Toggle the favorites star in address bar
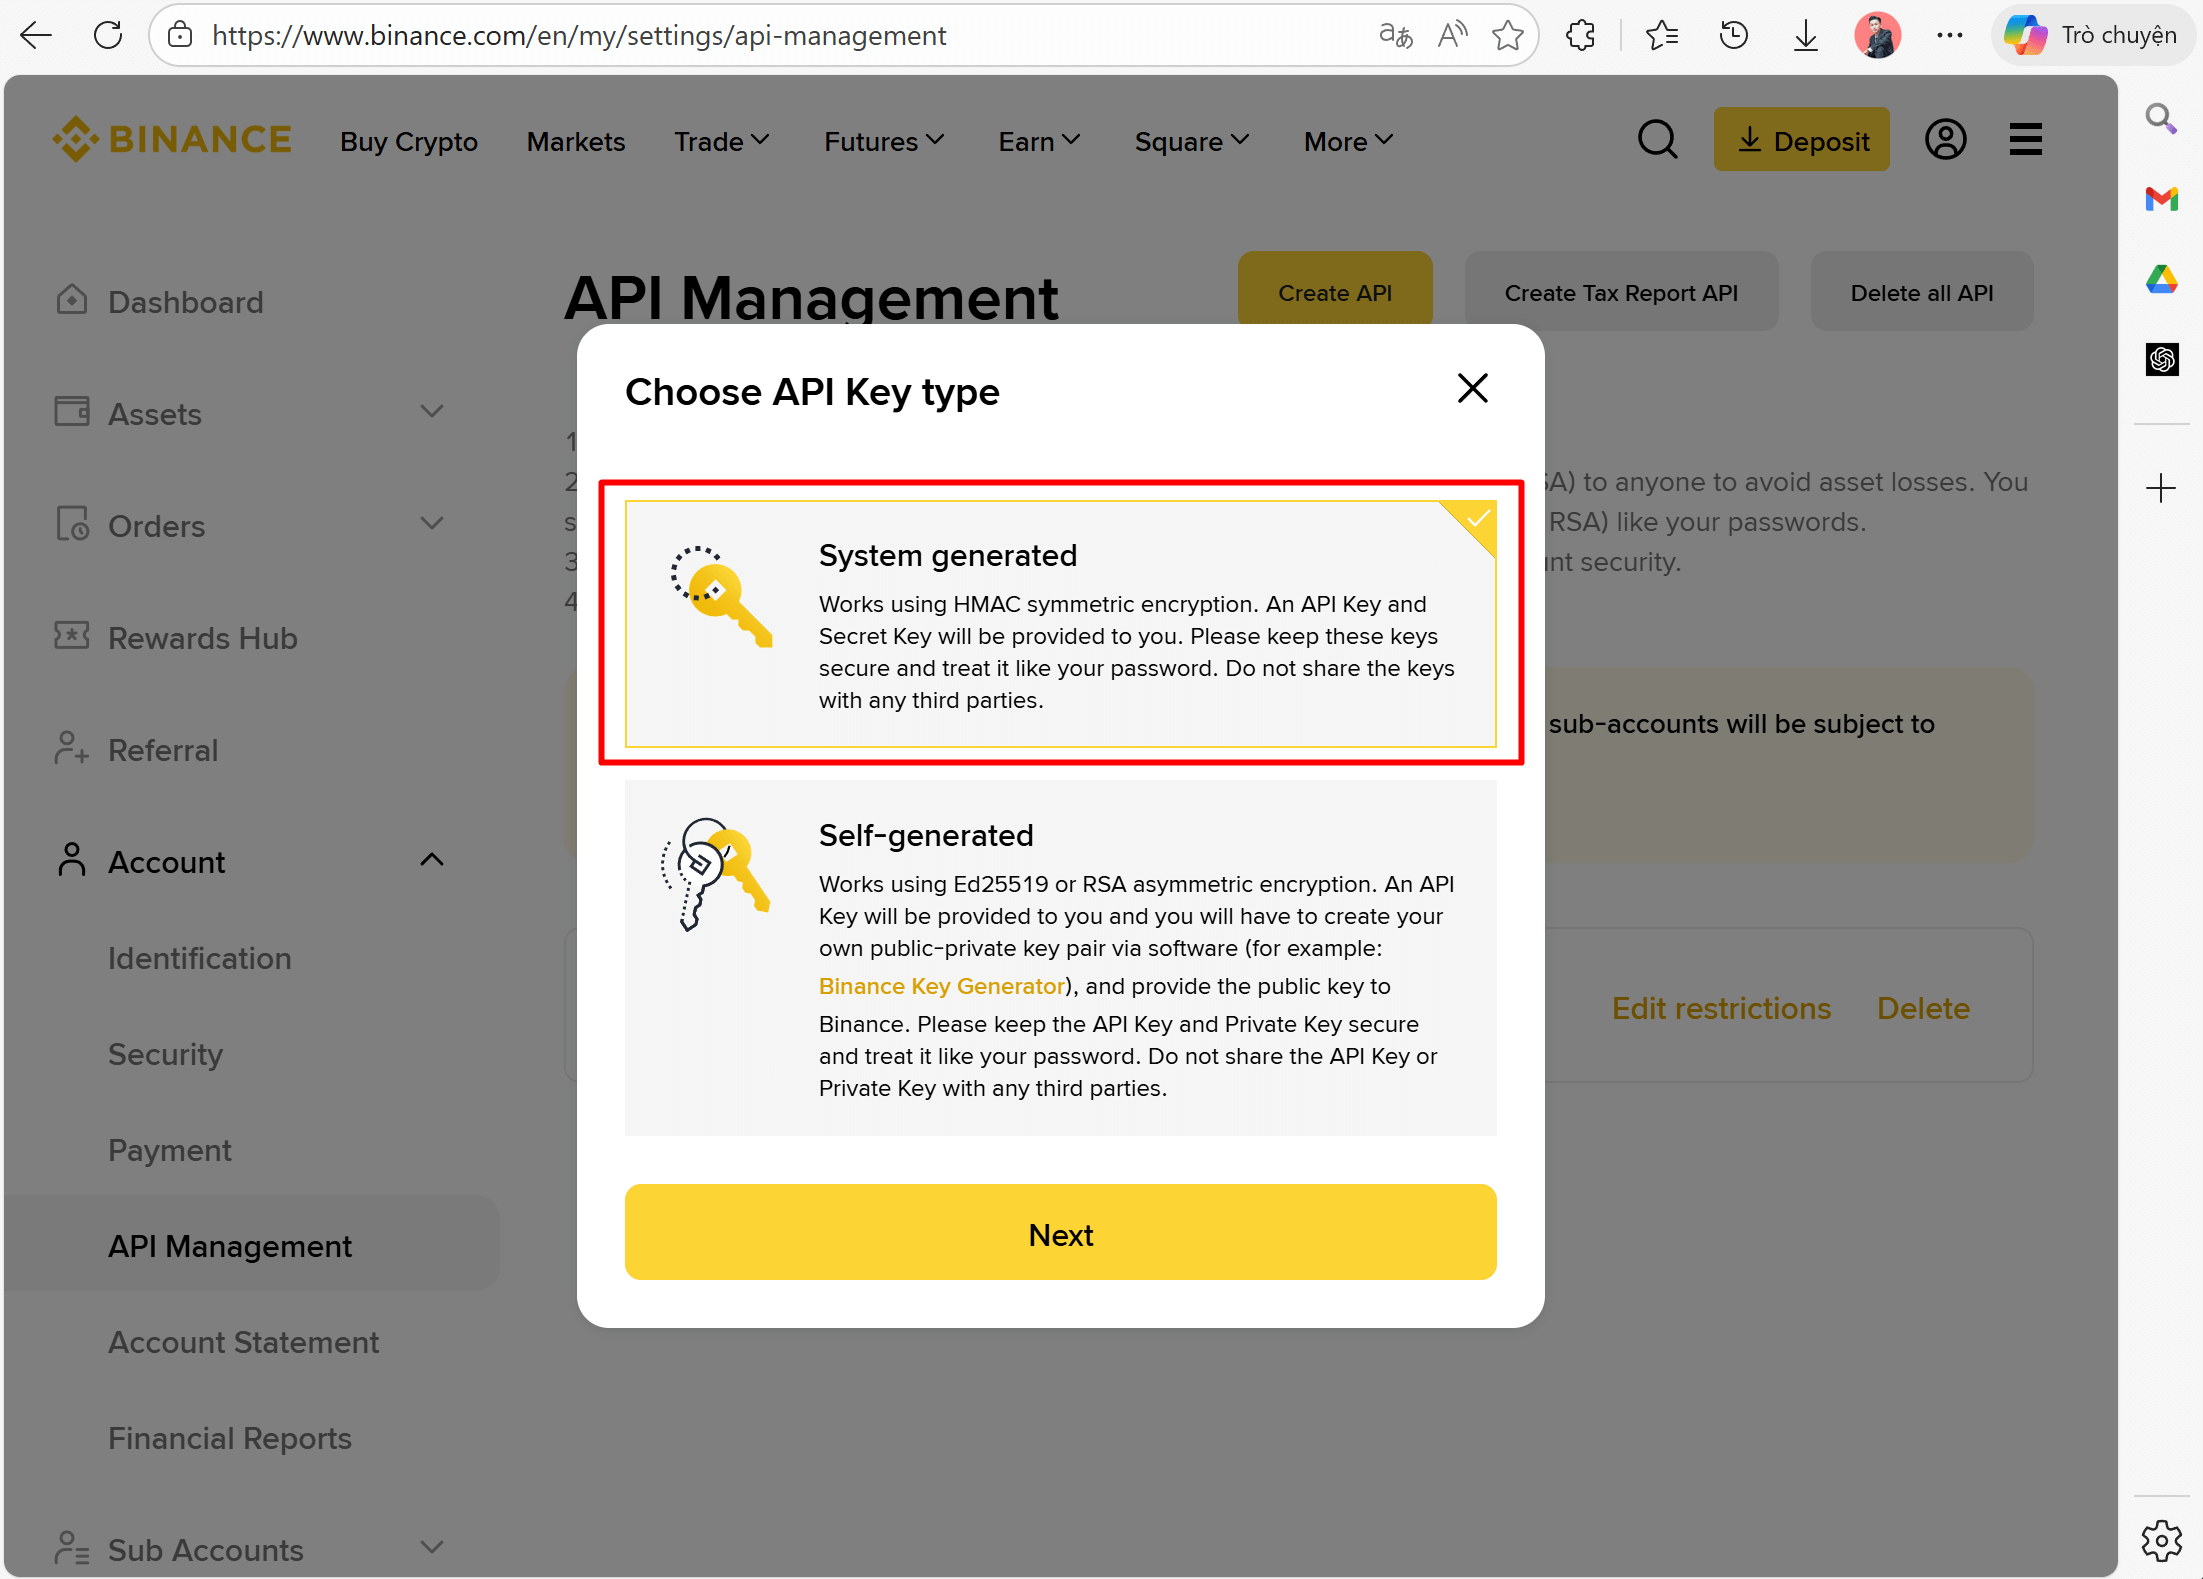This screenshot has width=2203, height=1579. [x=1509, y=35]
